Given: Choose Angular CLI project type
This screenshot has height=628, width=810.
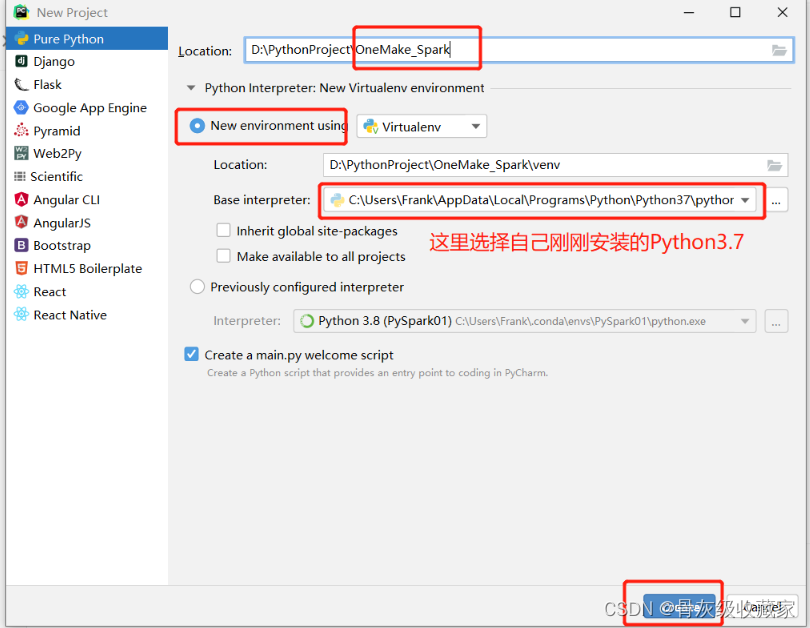Looking at the screenshot, I should tap(87, 200).
